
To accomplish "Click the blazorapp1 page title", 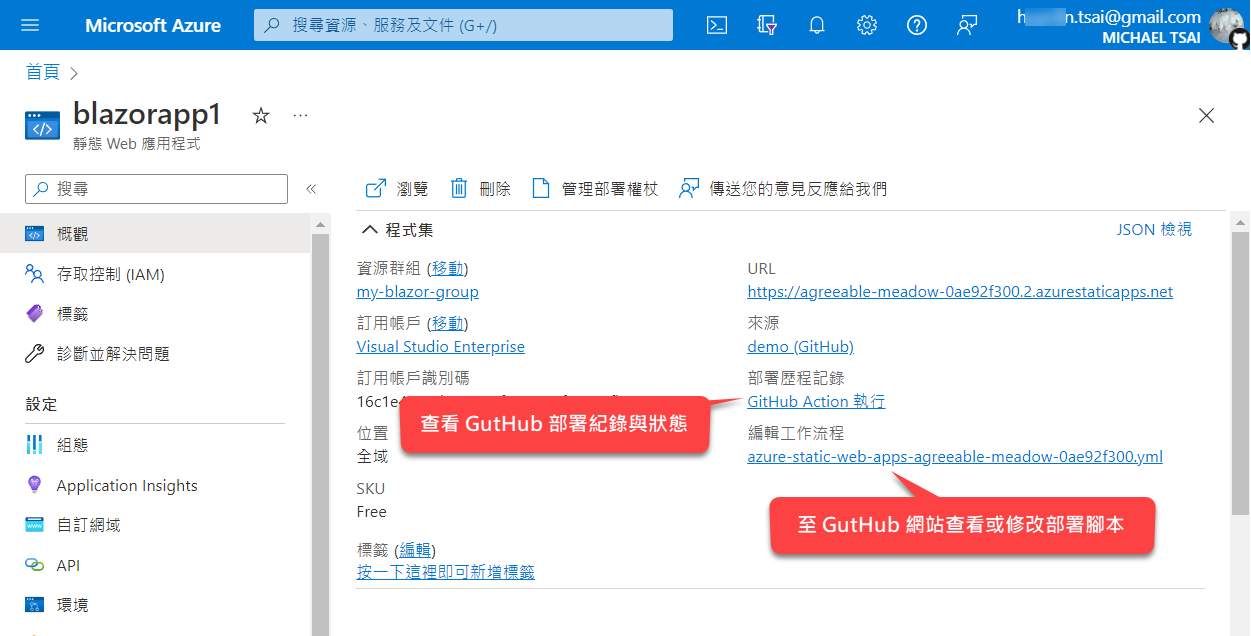I will pos(147,114).
